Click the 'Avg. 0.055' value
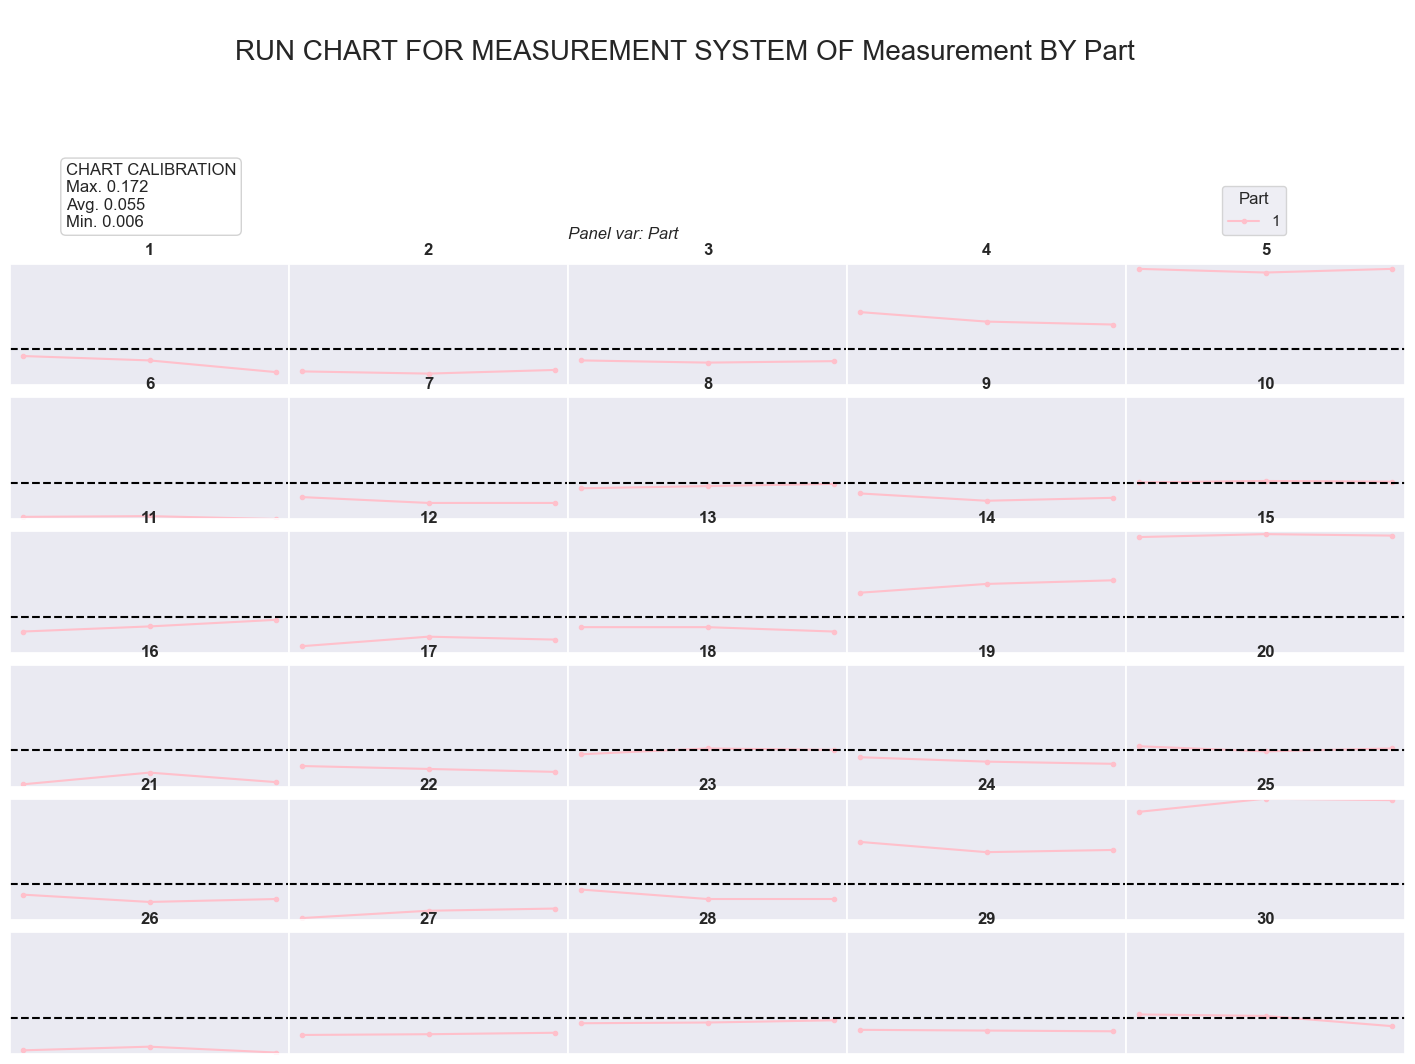This screenshot has width=1415, height=1064. [106, 204]
